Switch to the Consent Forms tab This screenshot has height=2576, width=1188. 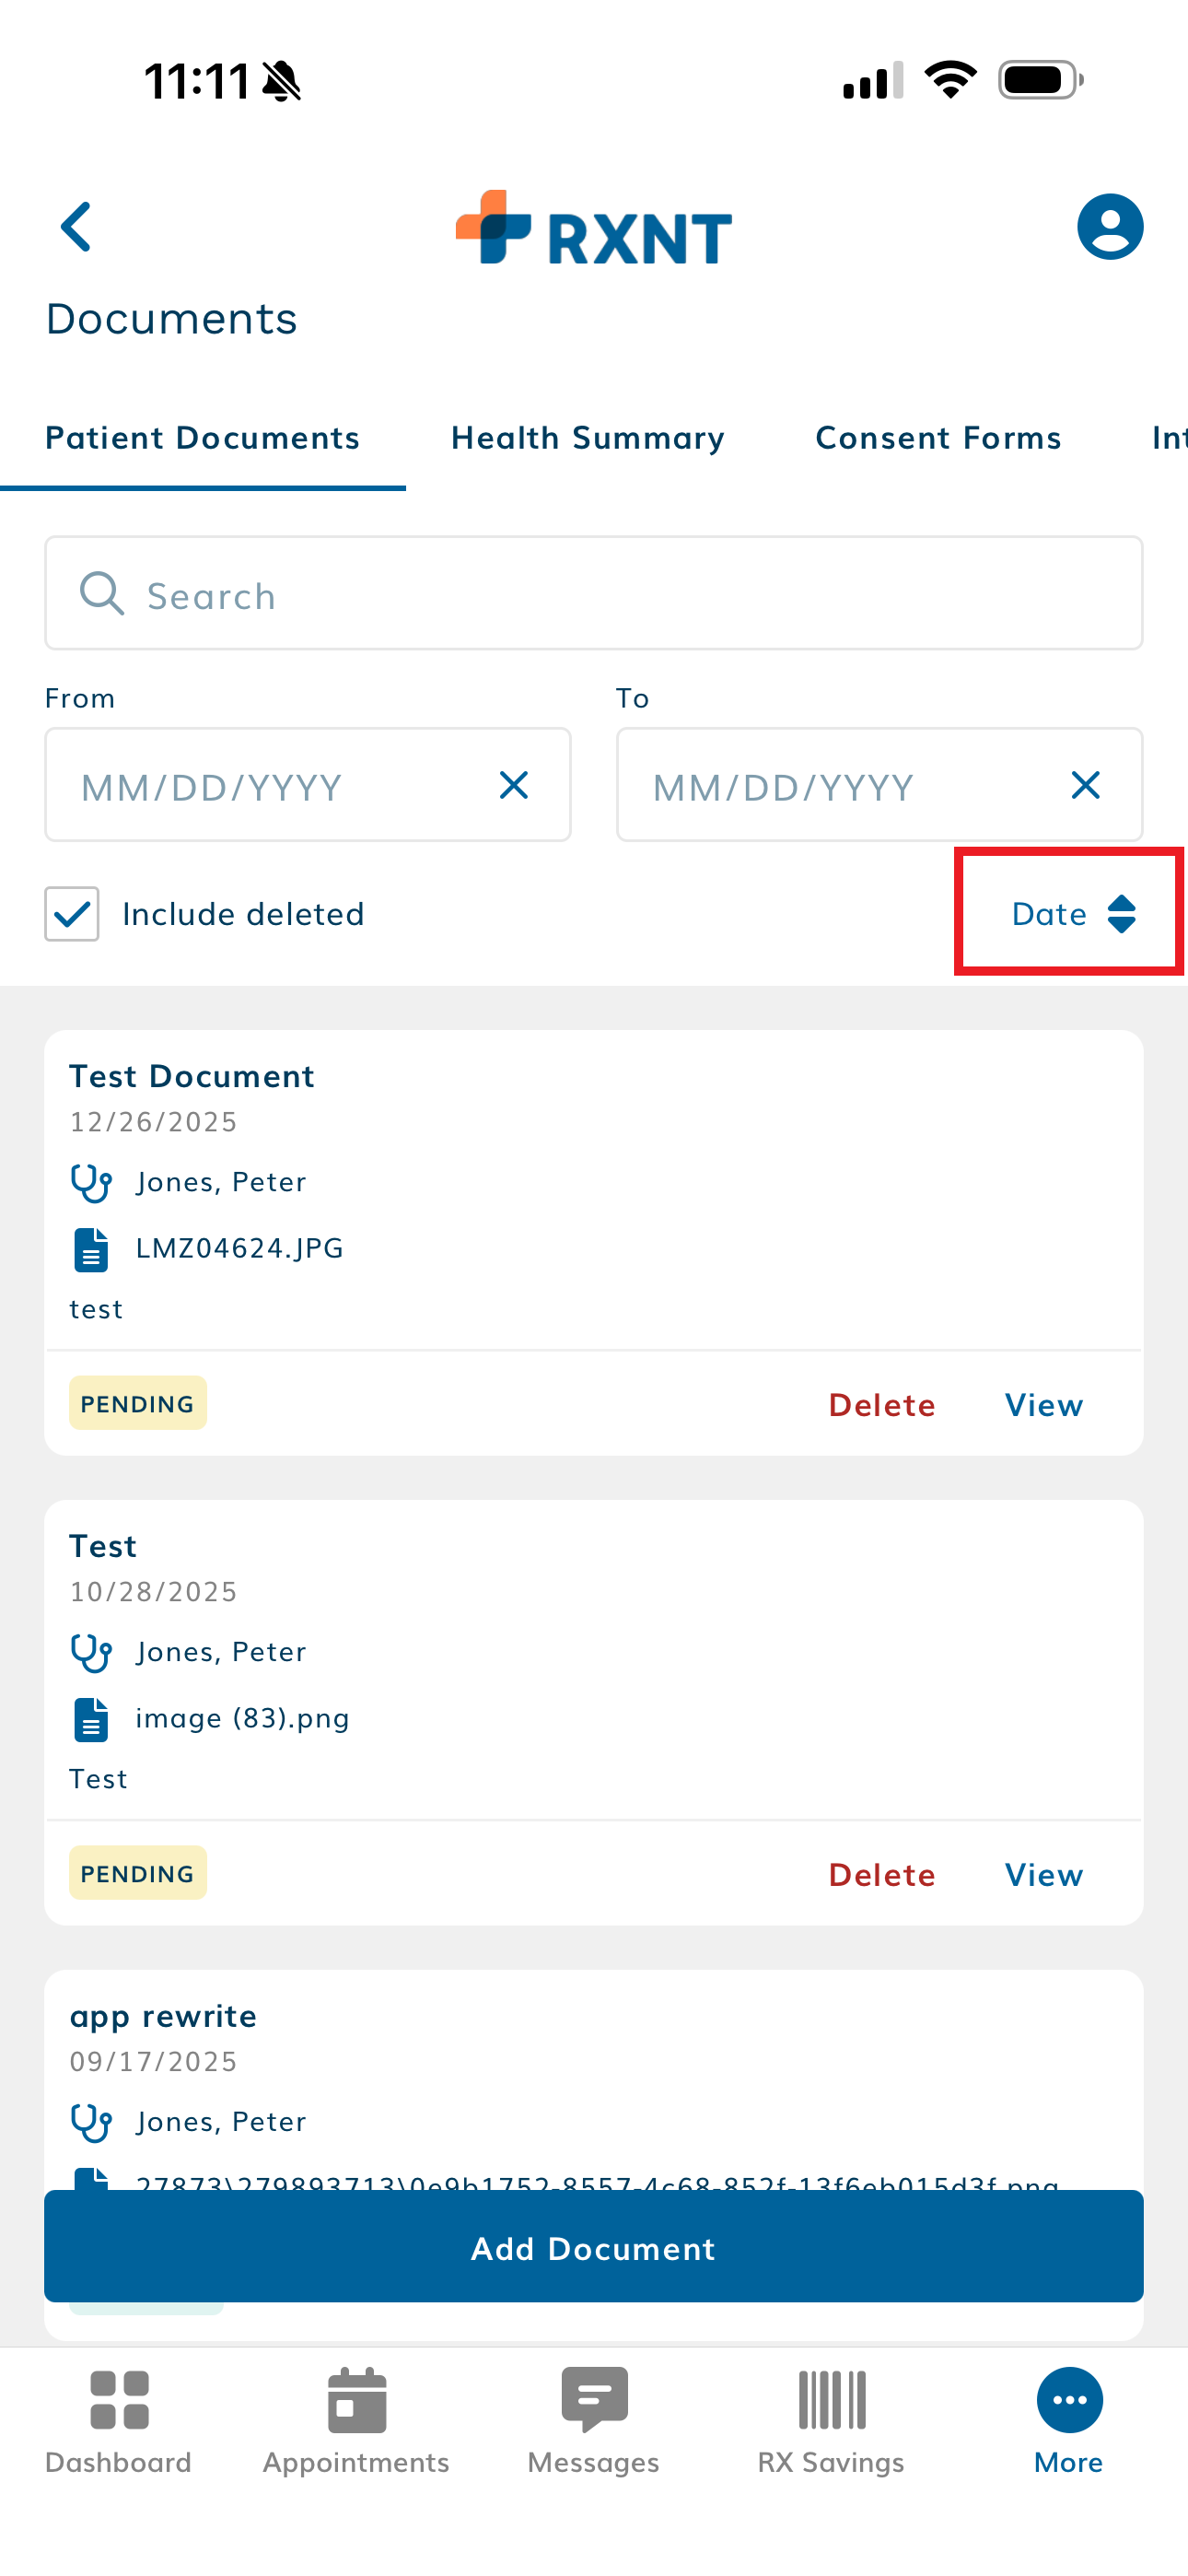pyautogui.click(x=938, y=438)
